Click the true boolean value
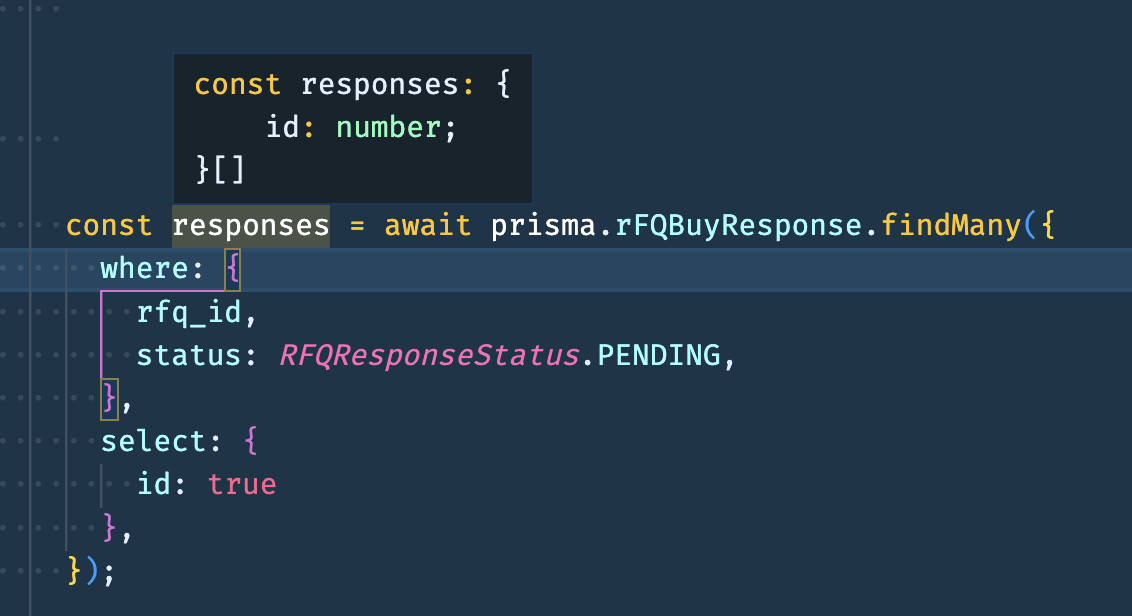 point(242,484)
